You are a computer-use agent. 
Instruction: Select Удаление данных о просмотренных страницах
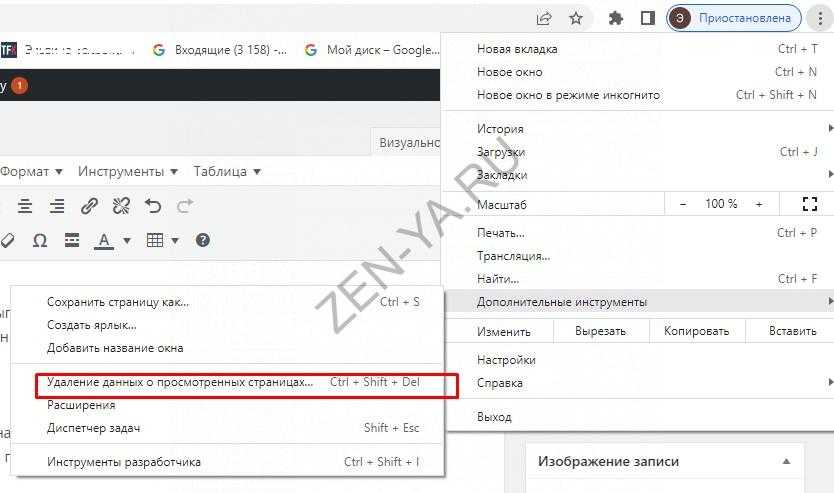click(180, 382)
